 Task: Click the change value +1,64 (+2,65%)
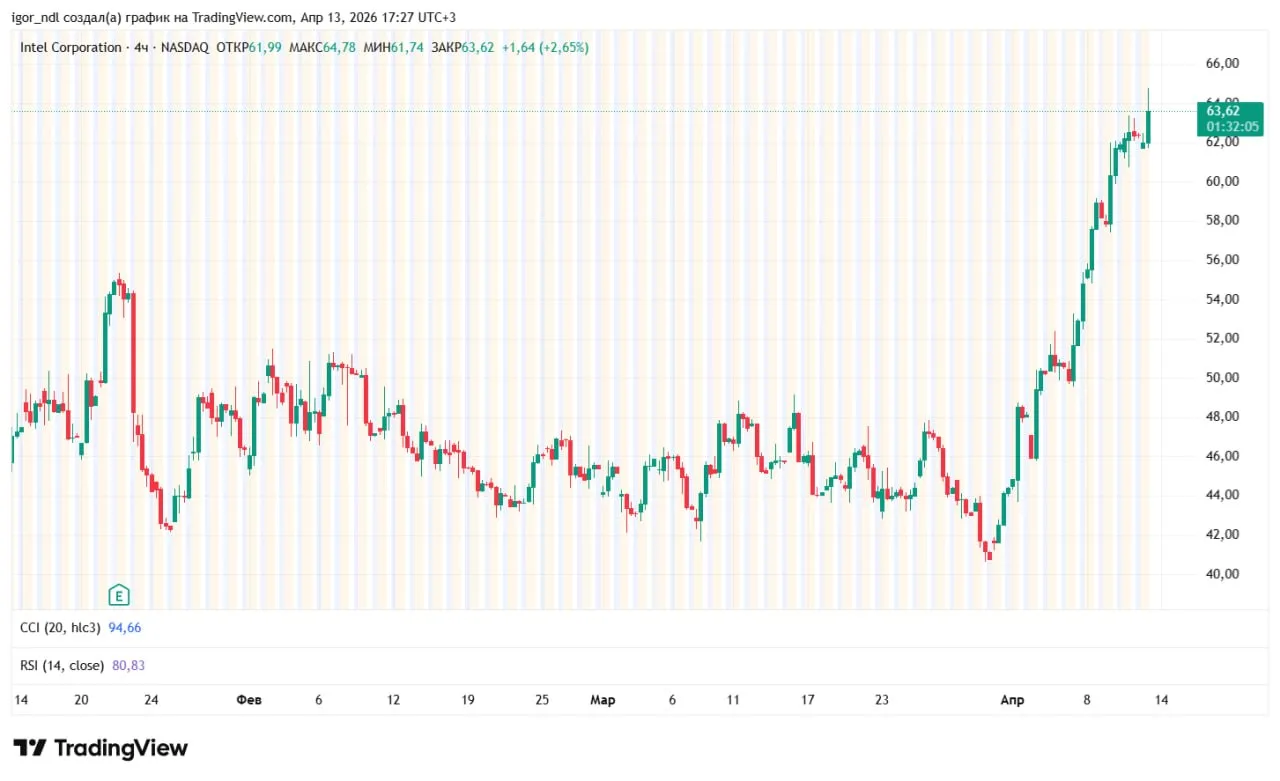[x=545, y=47]
